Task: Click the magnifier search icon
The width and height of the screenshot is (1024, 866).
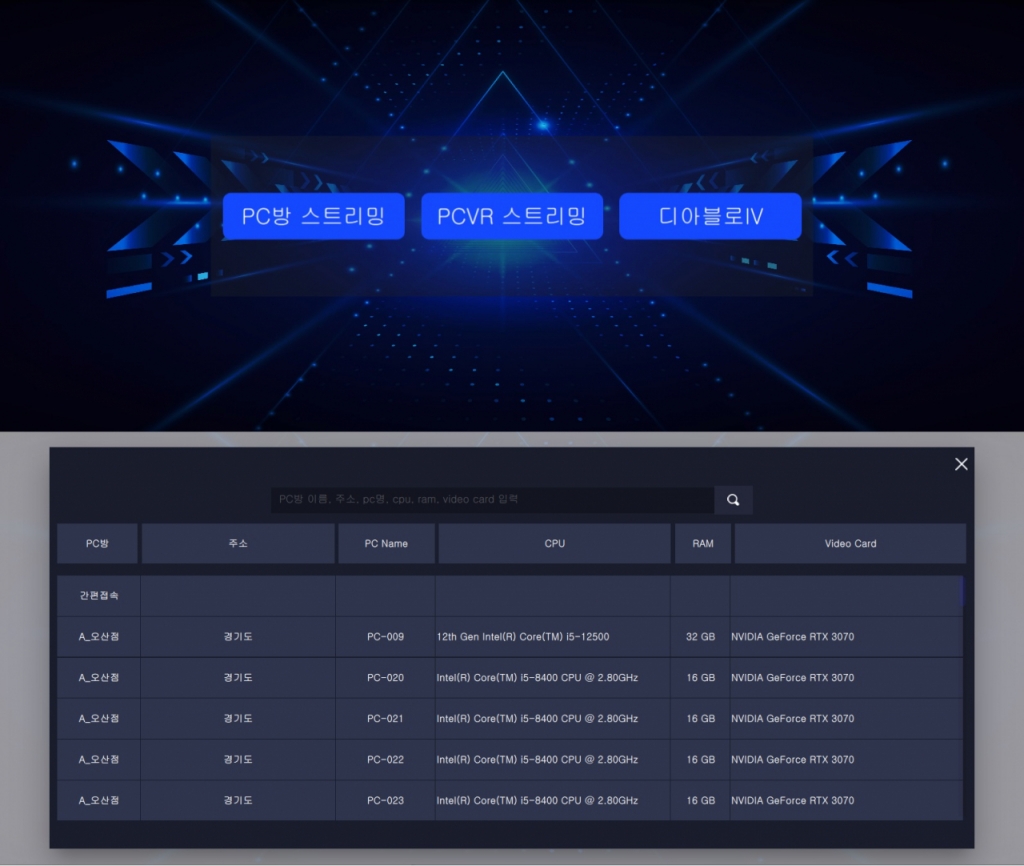Action: (x=733, y=500)
